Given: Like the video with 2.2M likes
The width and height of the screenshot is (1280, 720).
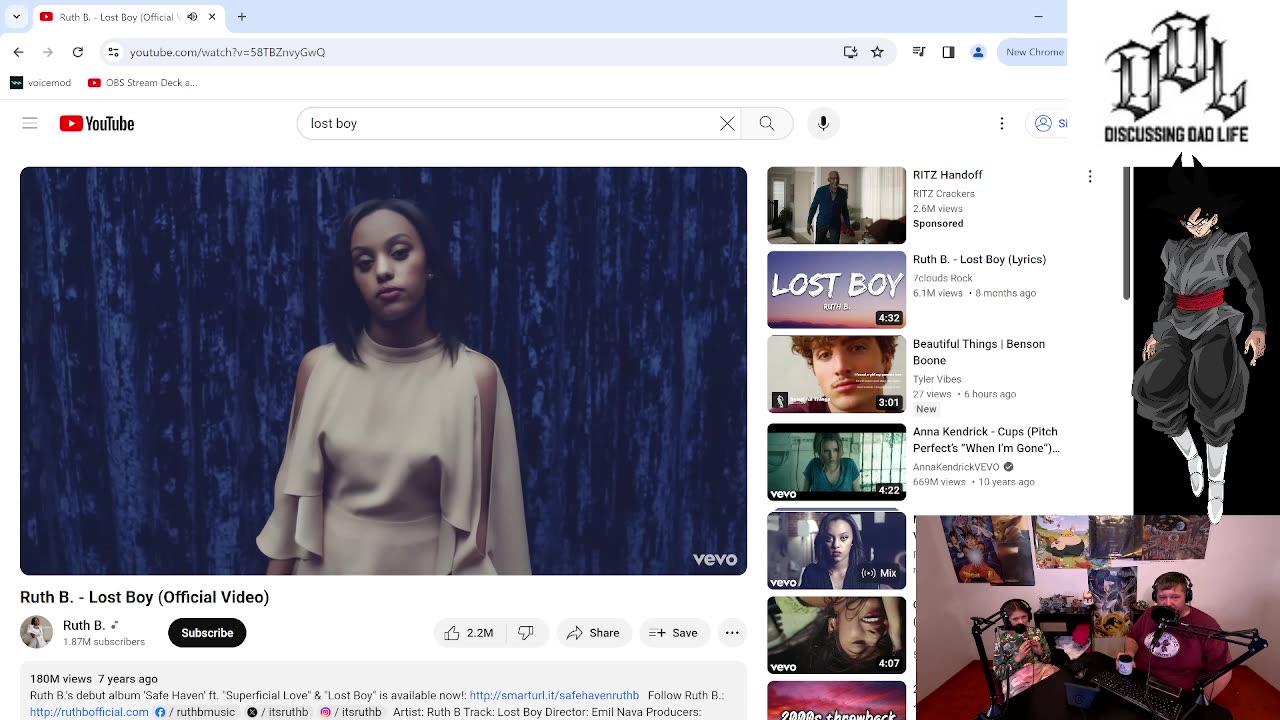Looking at the screenshot, I should (x=469, y=633).
